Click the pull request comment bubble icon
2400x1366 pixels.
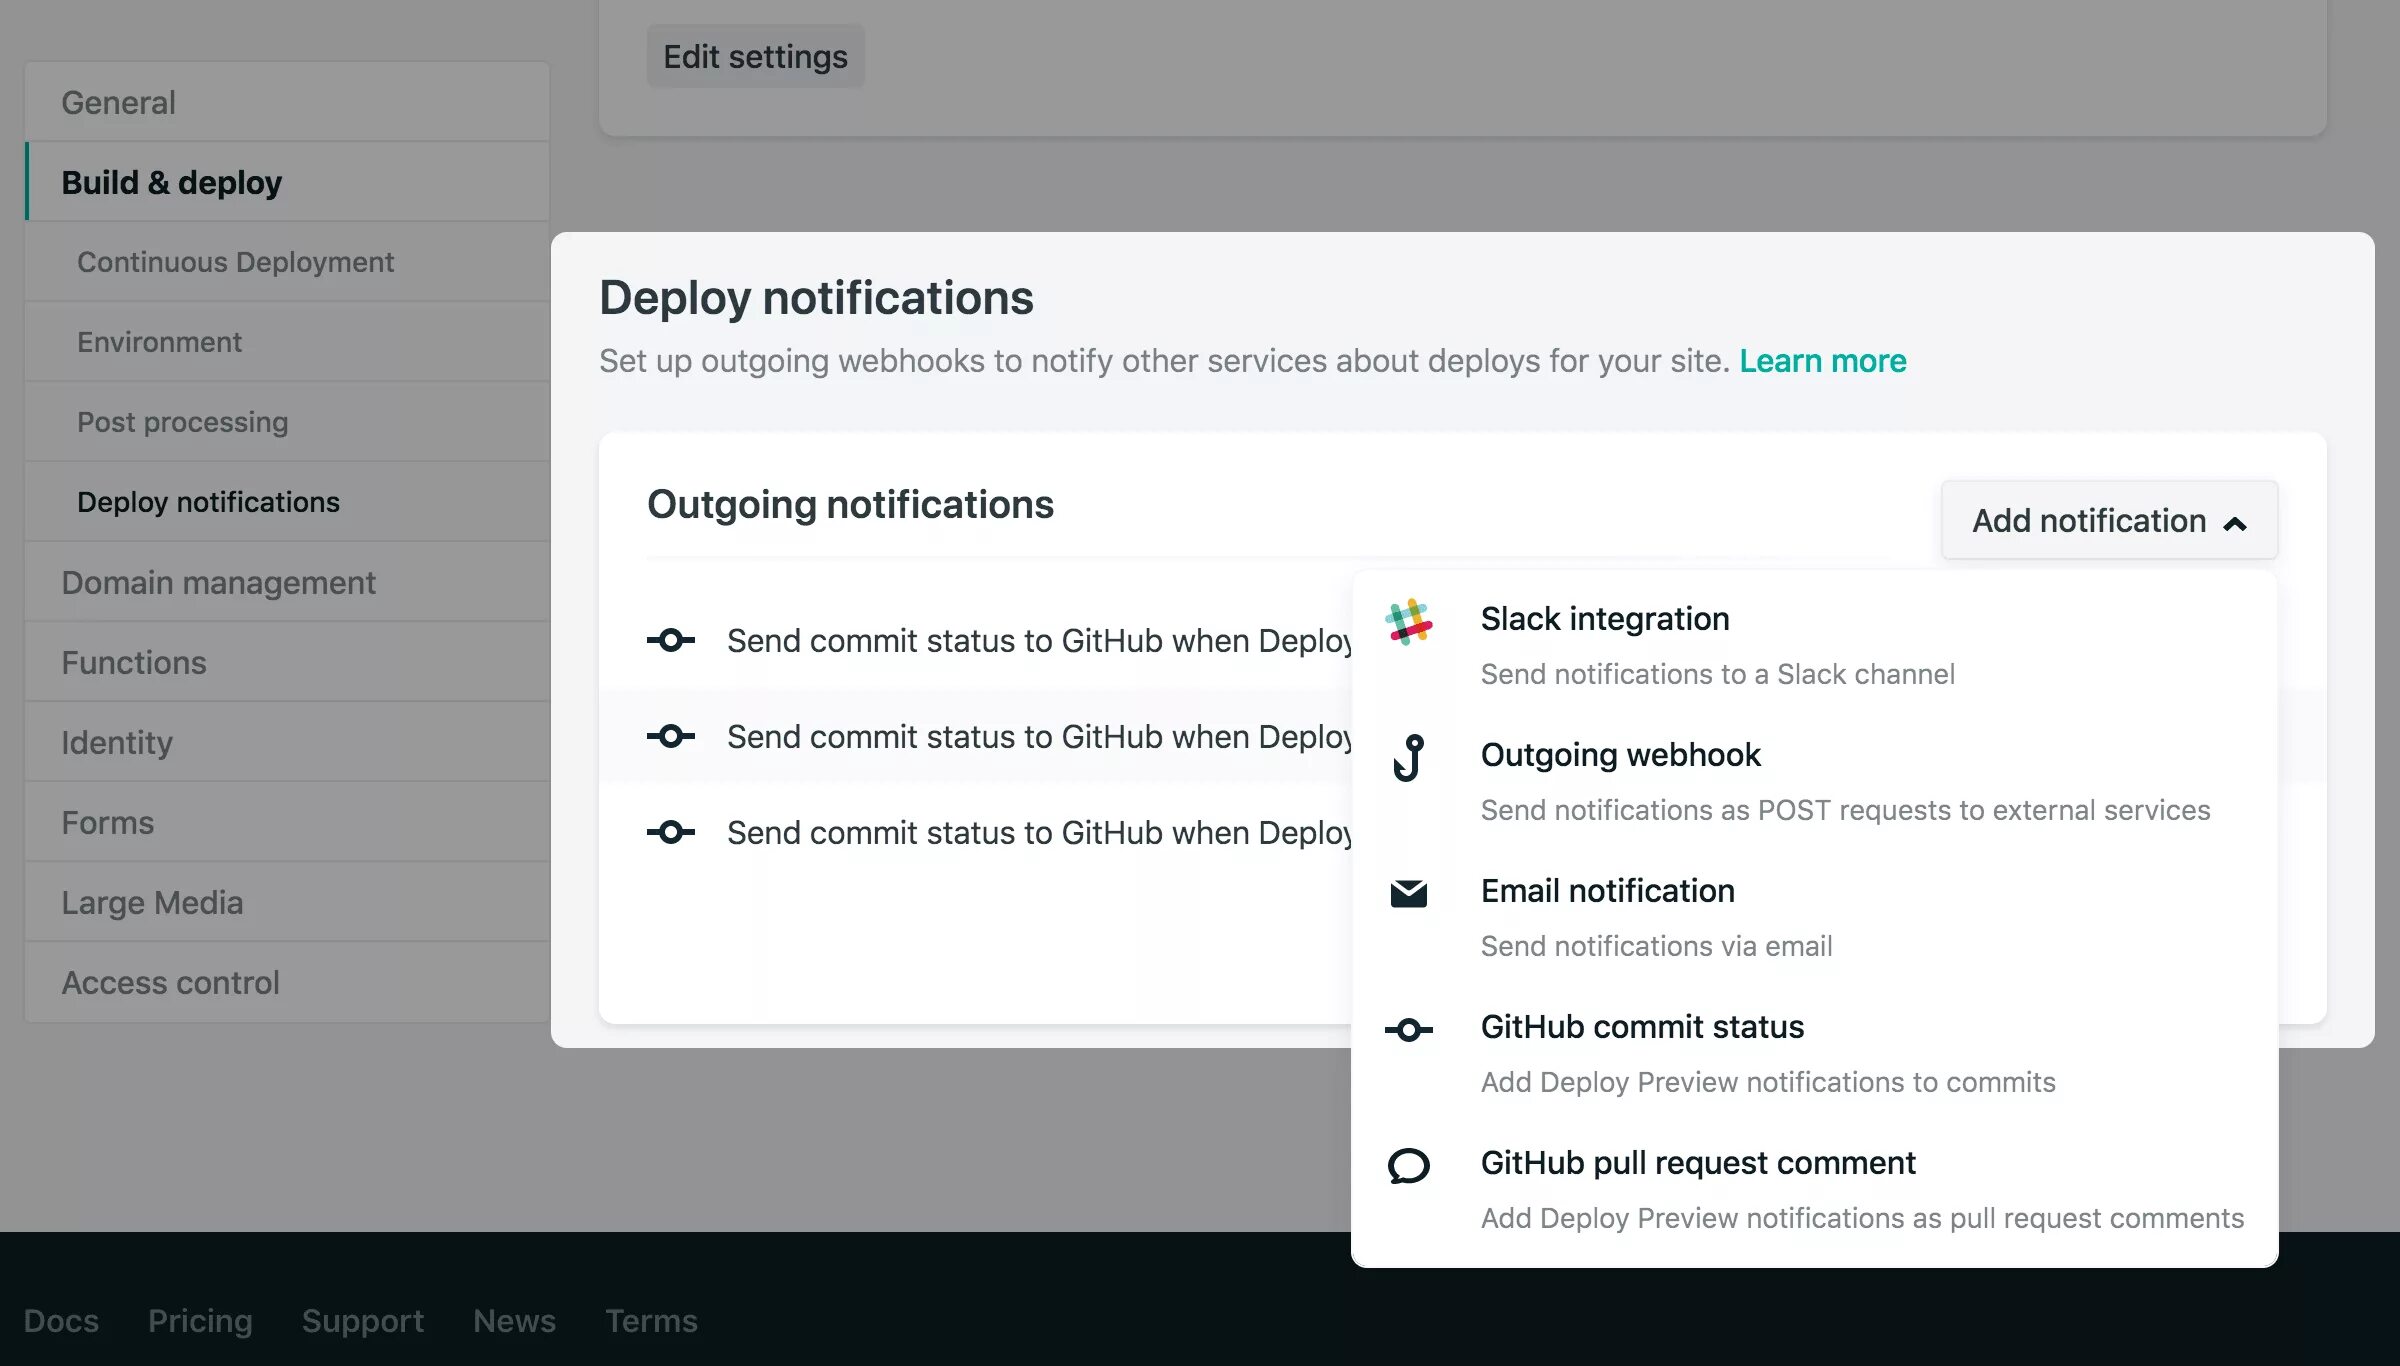[1408, 1165]
